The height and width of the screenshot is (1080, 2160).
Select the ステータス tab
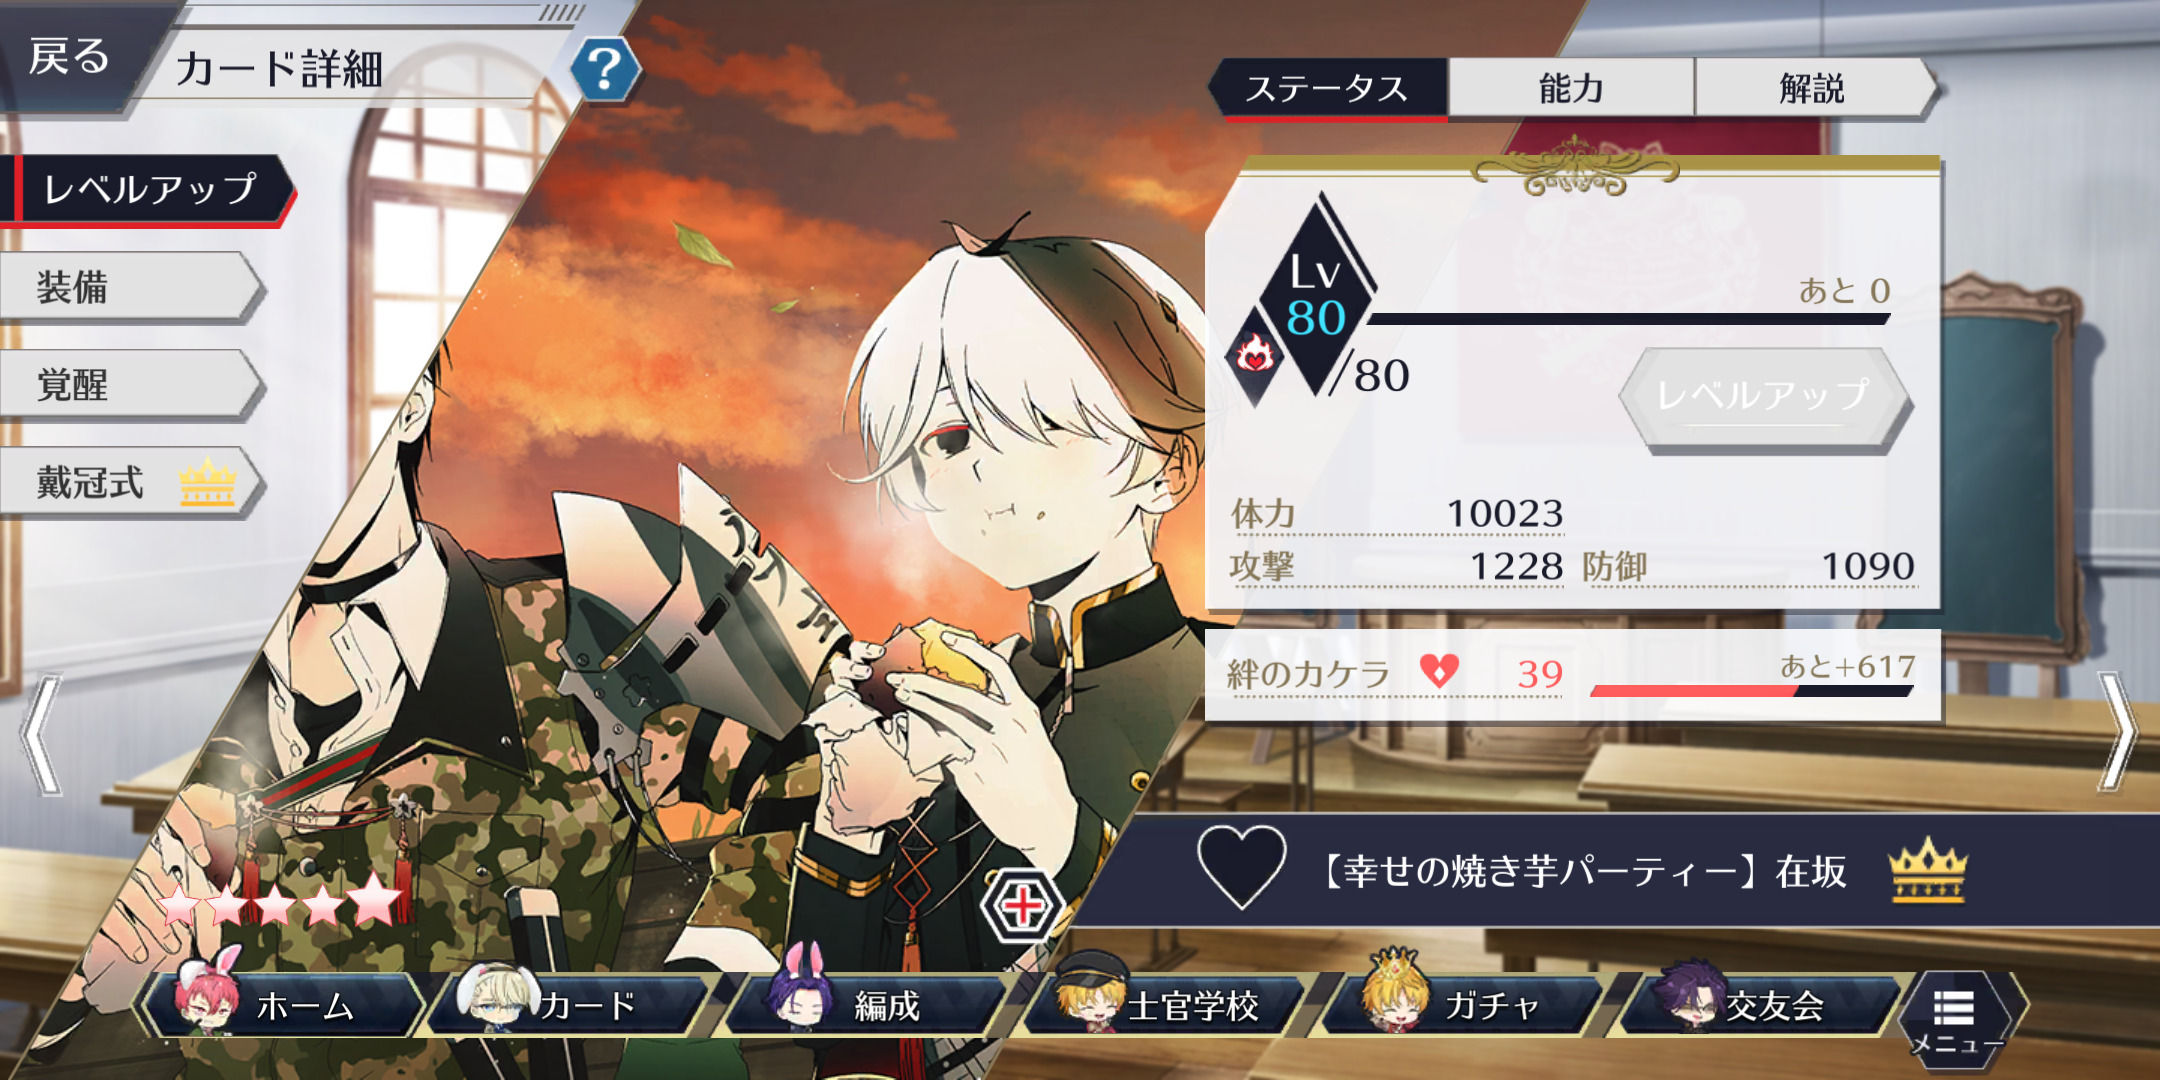tap(1328, 88)
